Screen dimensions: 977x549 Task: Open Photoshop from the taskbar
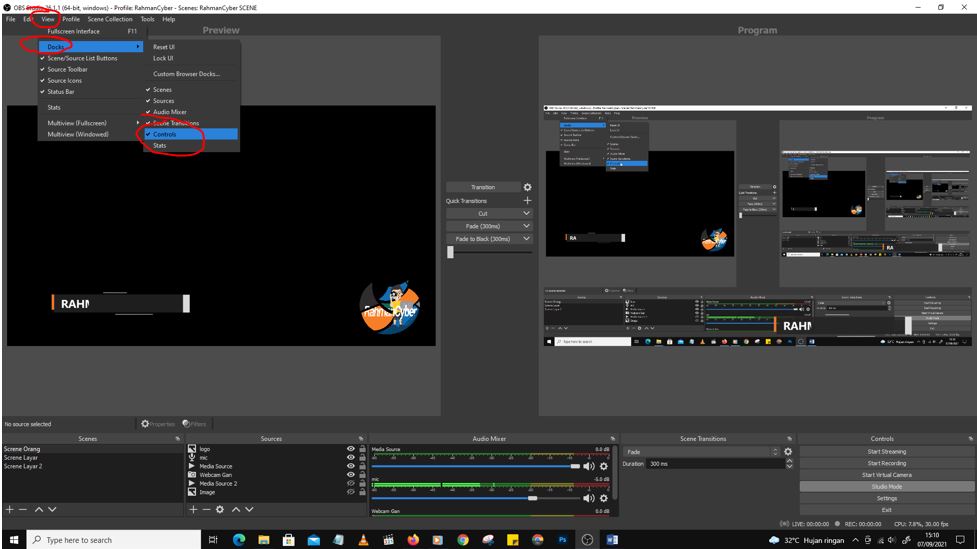[563, 540]
